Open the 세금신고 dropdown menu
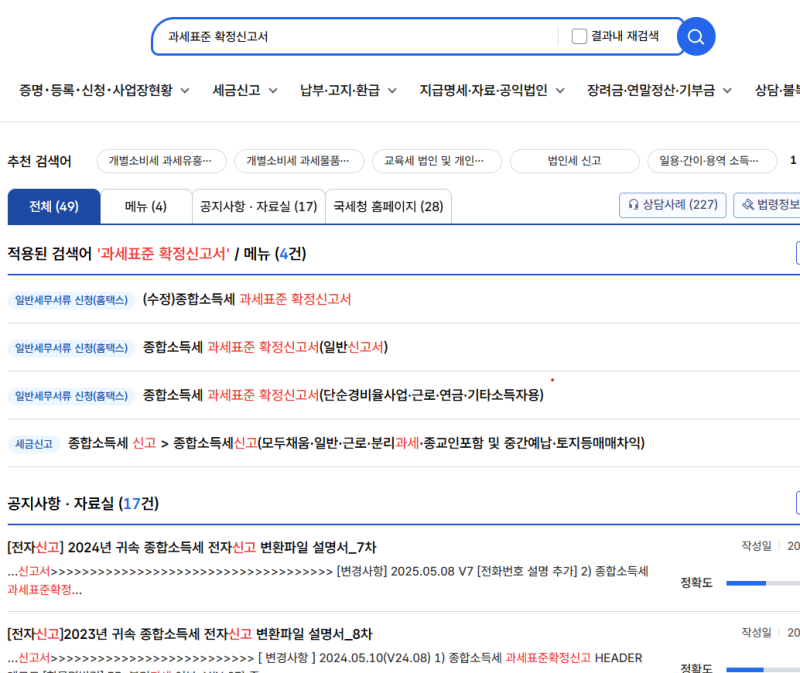 coord(245,90)
